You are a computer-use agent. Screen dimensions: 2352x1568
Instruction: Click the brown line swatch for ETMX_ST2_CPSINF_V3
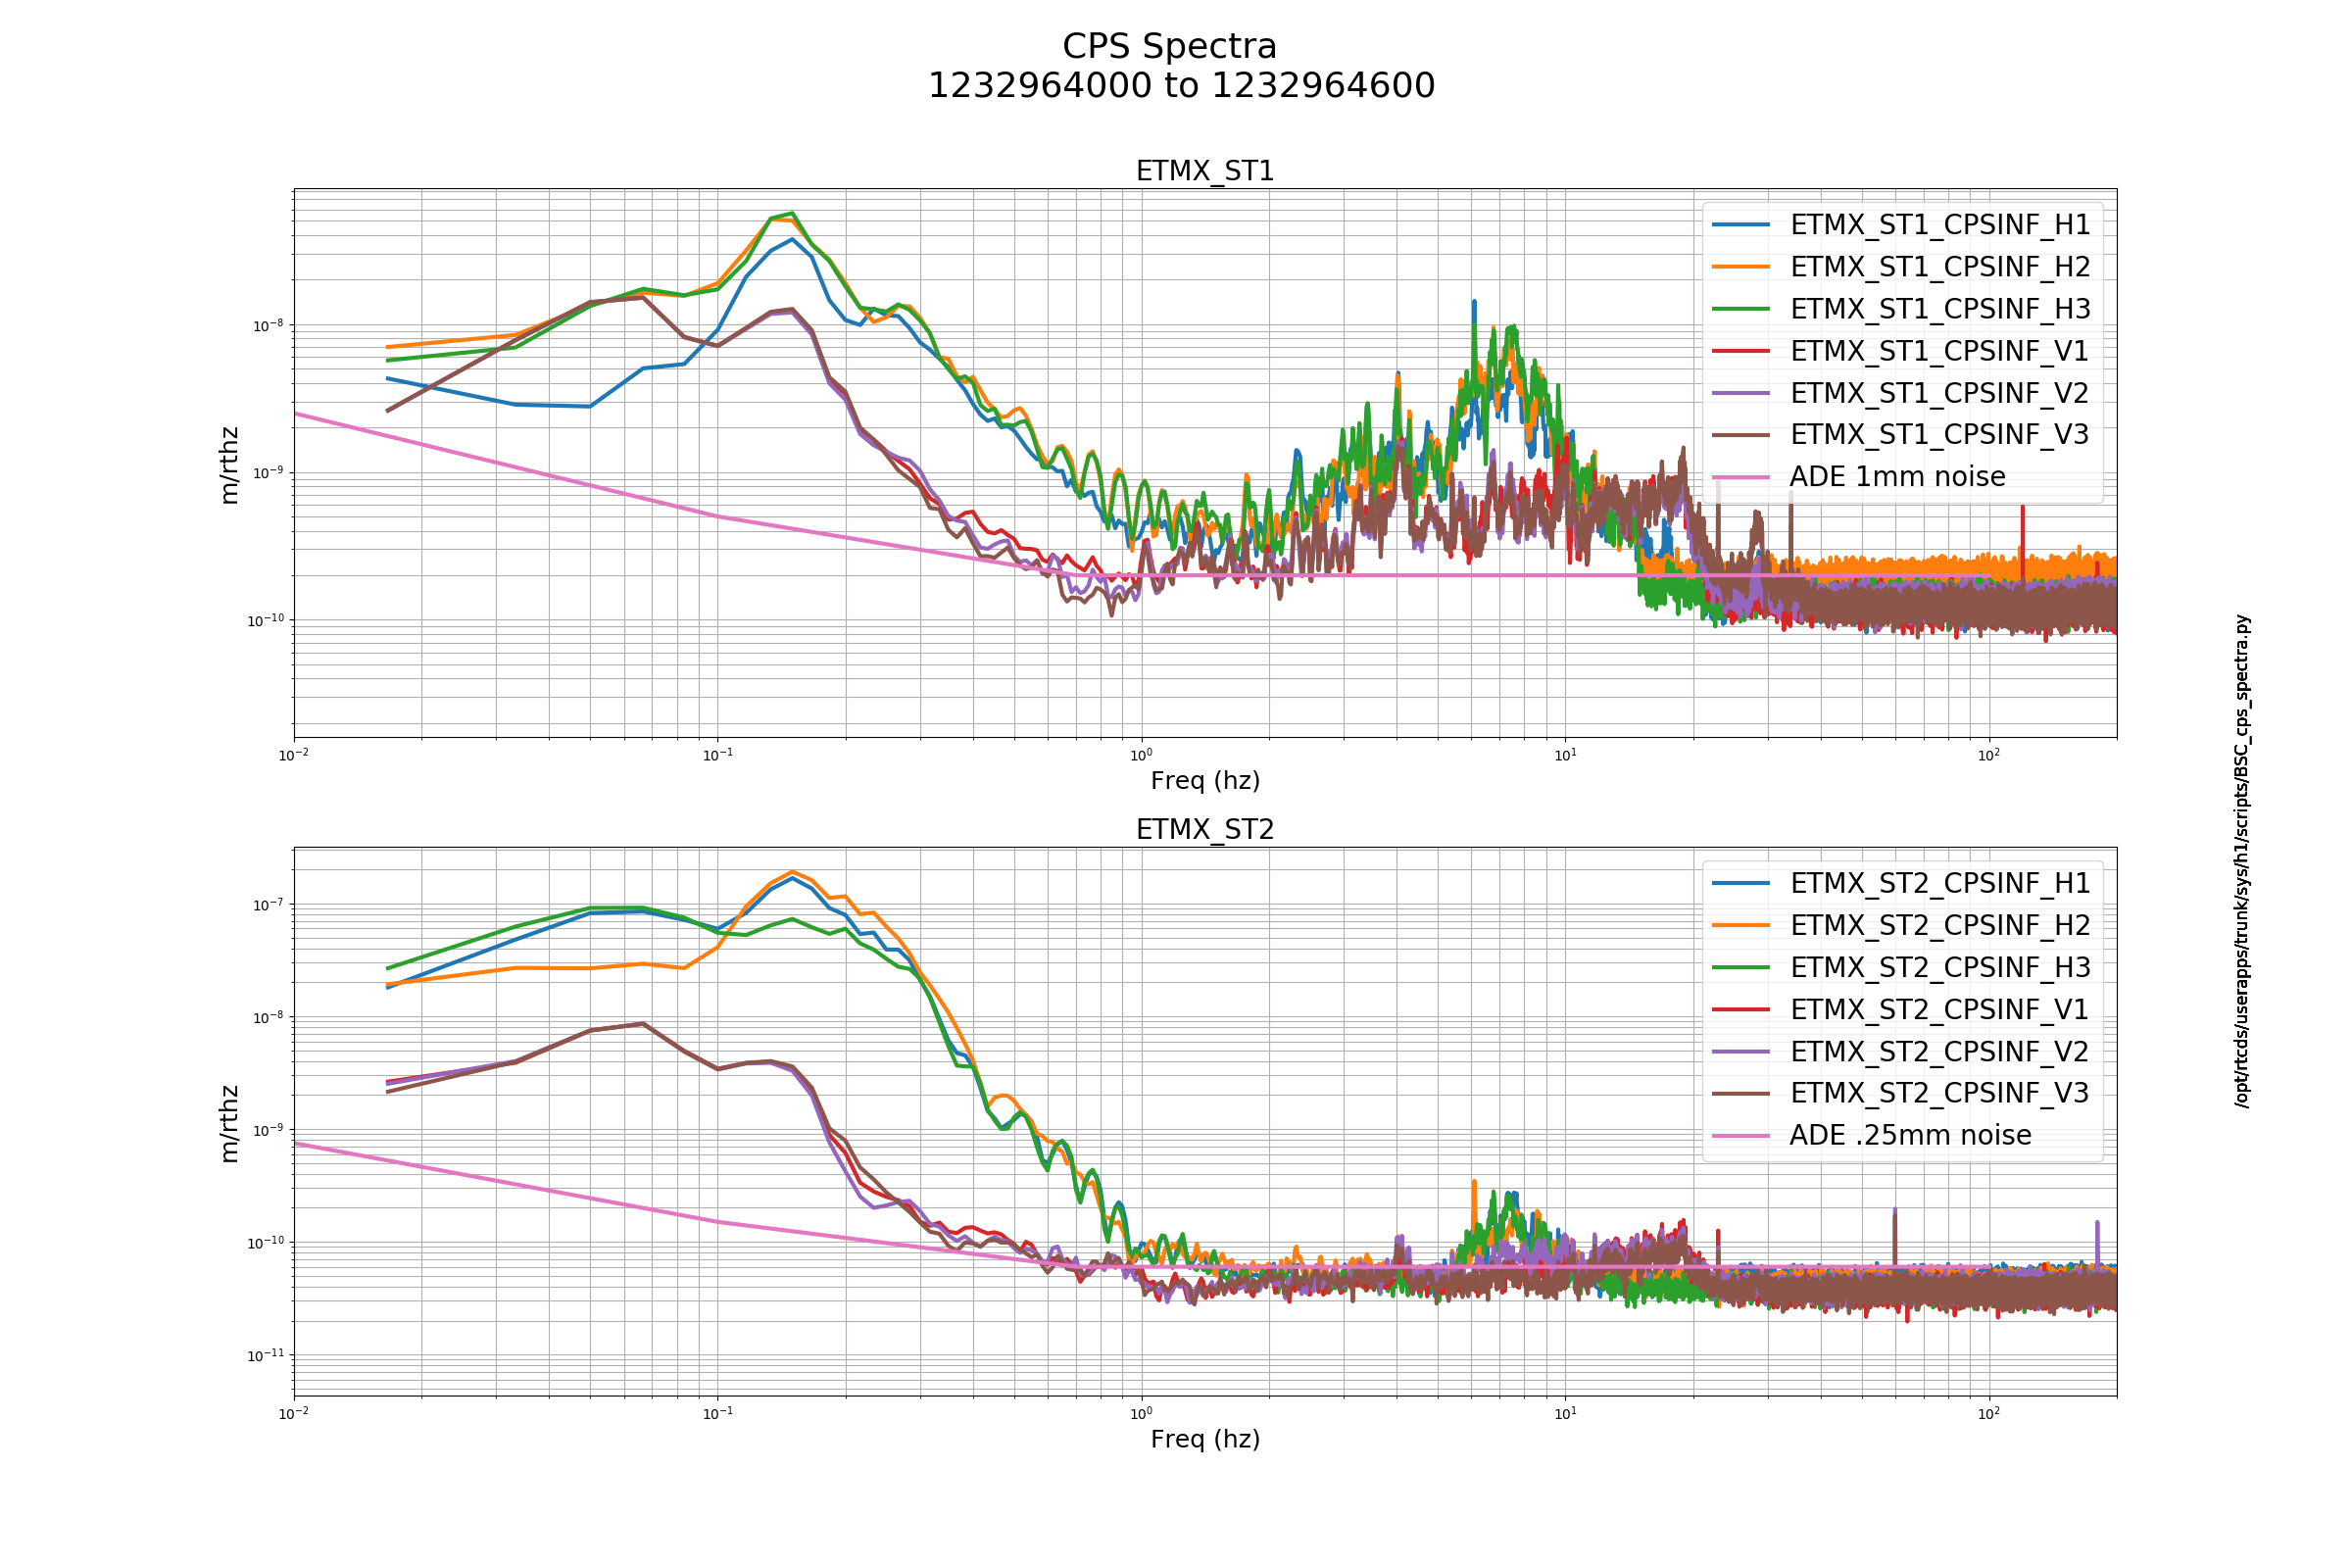coord(1741,1094)
